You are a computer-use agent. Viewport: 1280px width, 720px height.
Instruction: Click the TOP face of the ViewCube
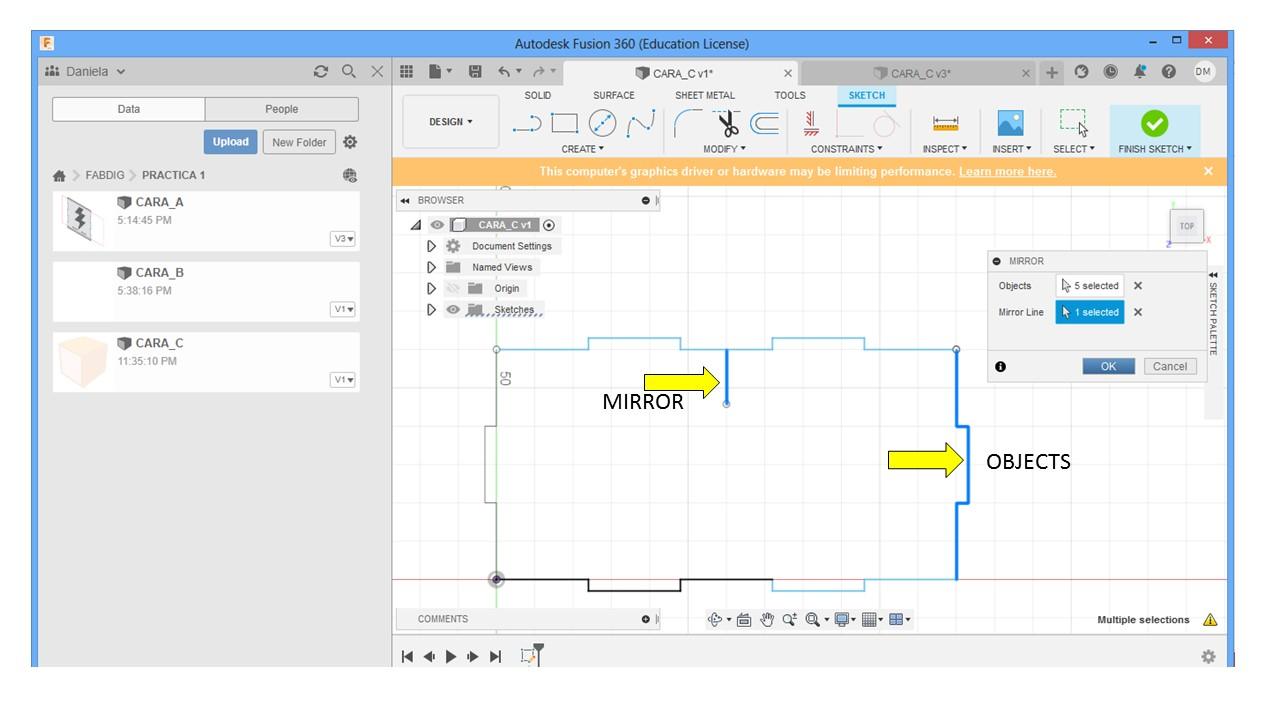(1187, 226)
